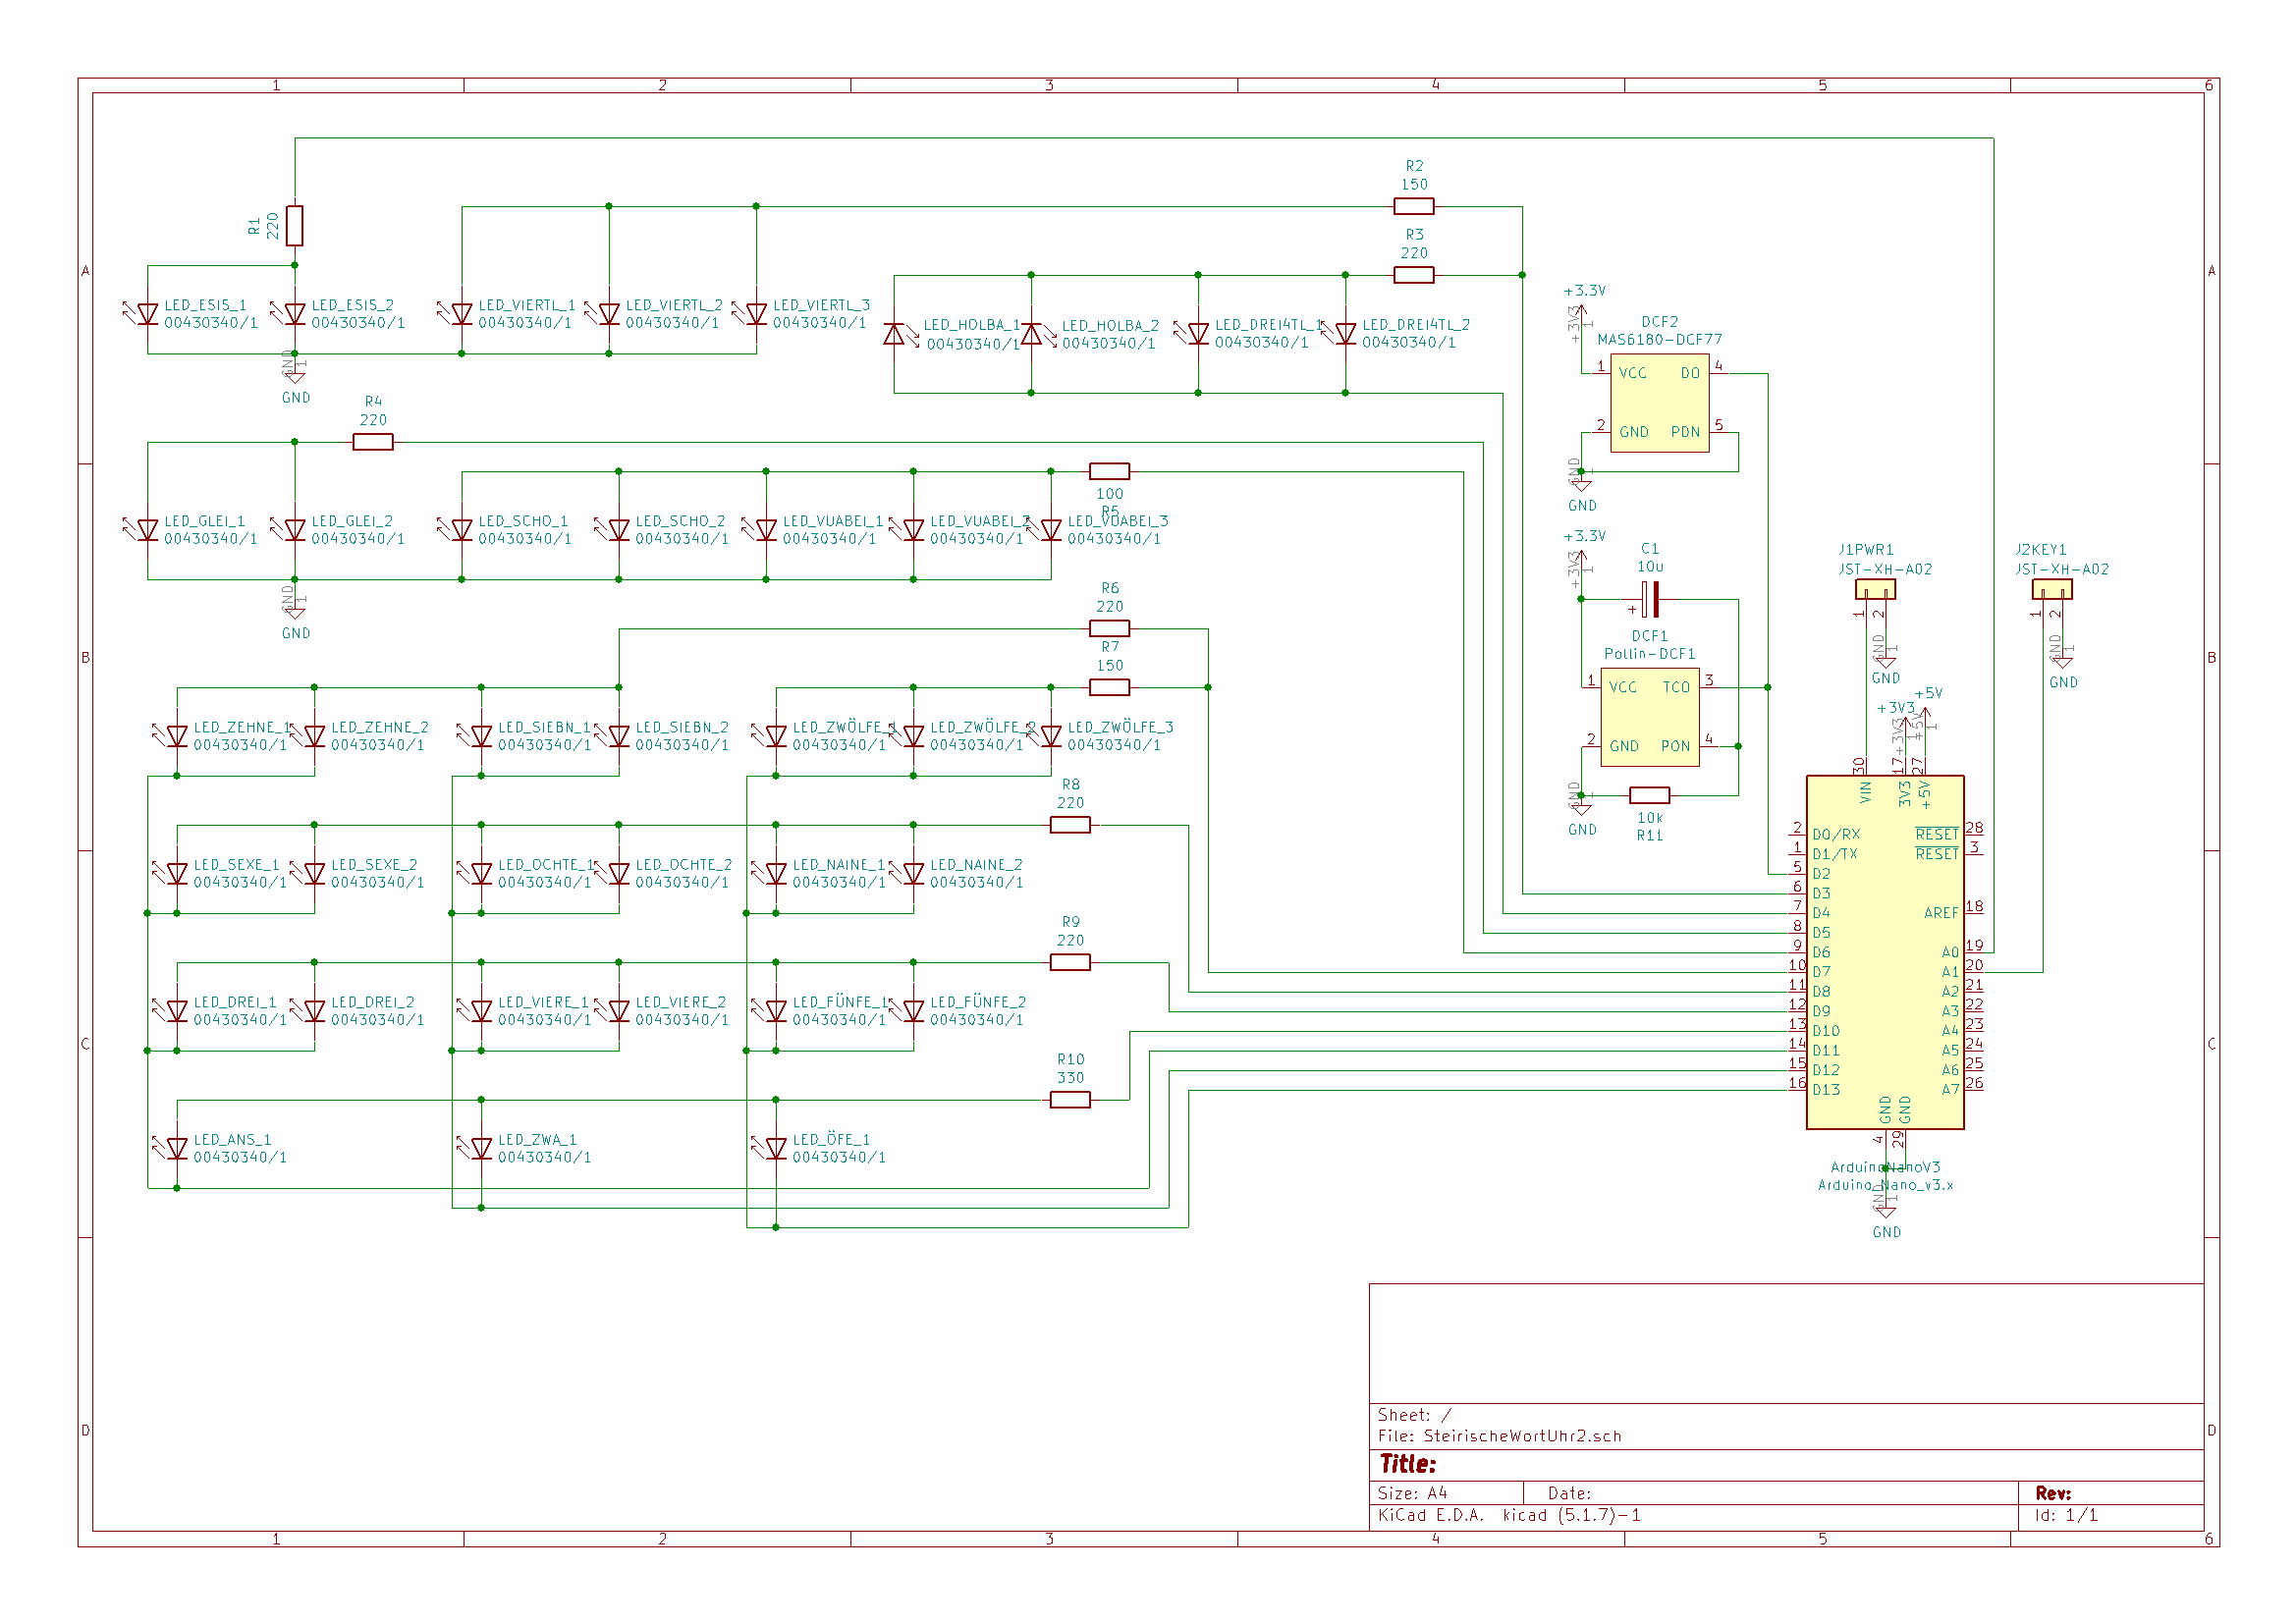The width and height of the screenshot is (2296, 1623).
Task: Click the C1 10u capacitor symbol
Action: (1650, 600)
